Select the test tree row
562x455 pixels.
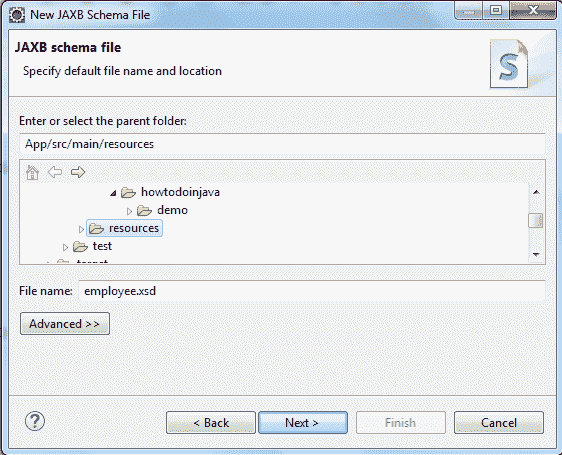[92, 246]
